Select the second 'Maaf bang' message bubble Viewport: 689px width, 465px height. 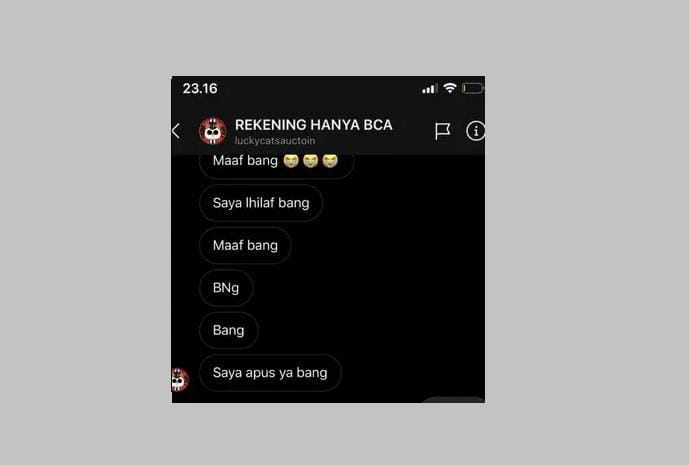click(x=245, y=245)
